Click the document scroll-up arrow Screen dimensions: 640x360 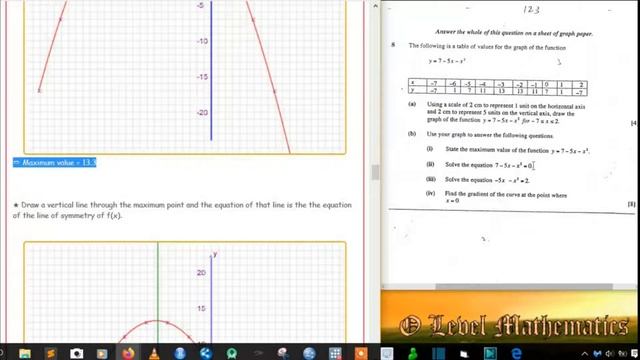tap(376, 6)
